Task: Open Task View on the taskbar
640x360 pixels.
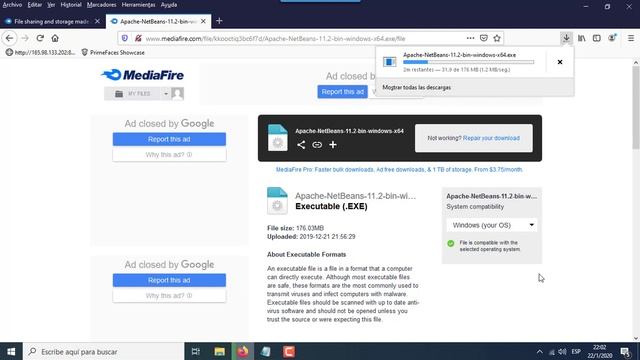Action: click(196, 351)
